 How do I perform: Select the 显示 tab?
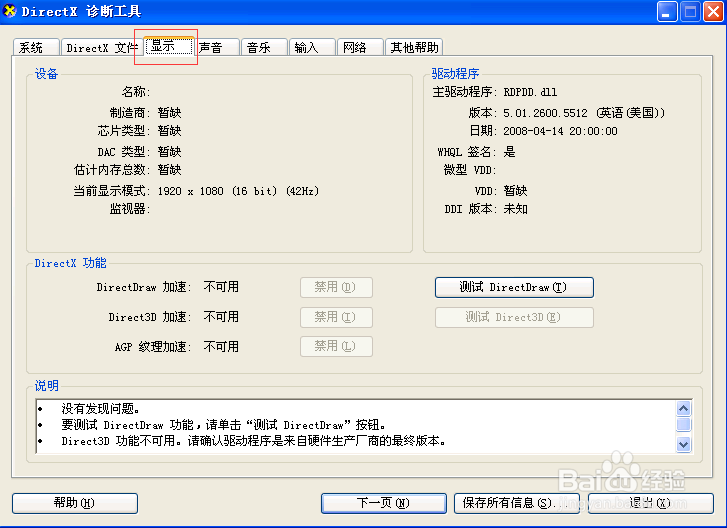(x=169, y=46)
